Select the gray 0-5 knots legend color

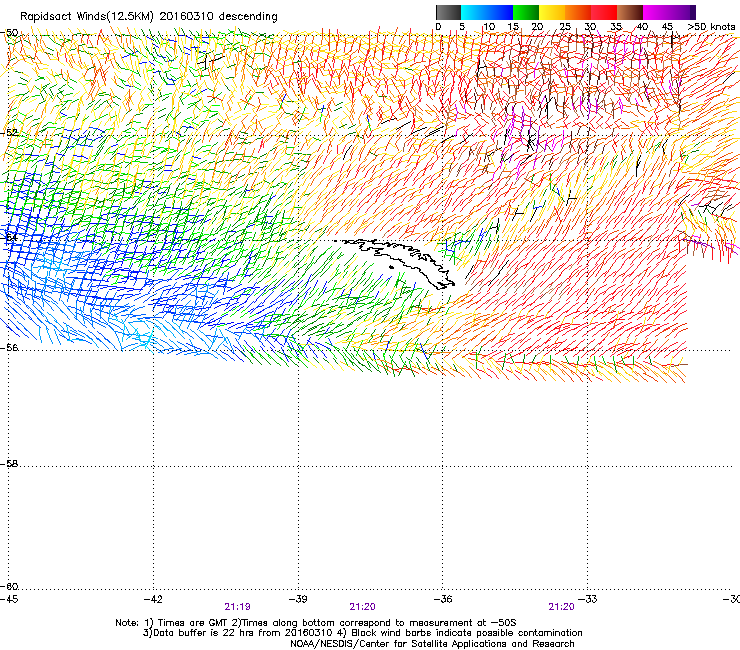pos(448,12)
